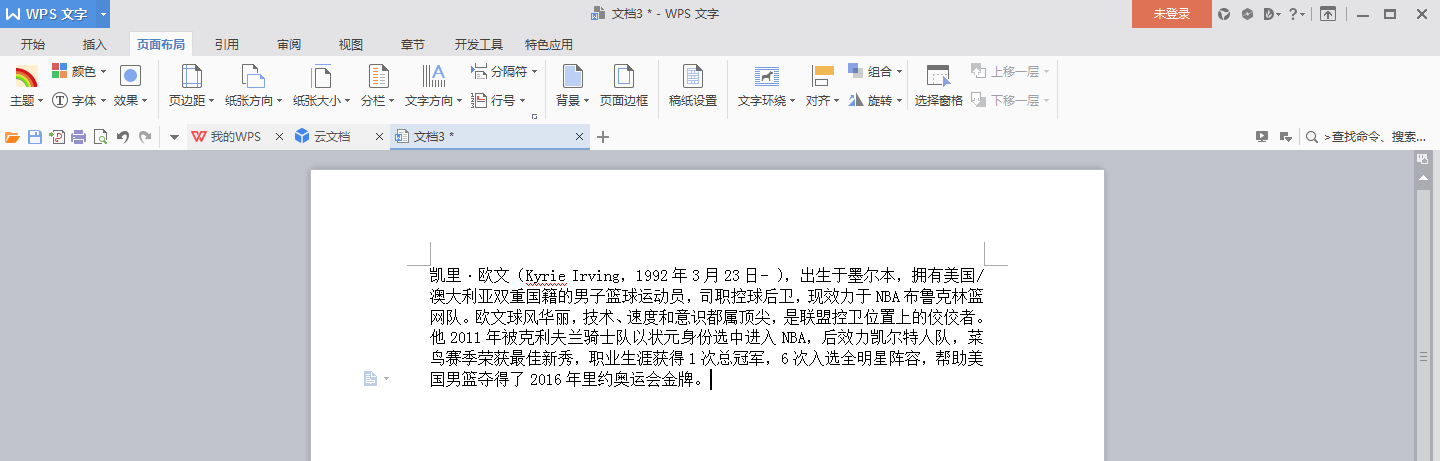Close the 我的WPS tab
Viewport: 1440px width, 461px height.
click(x=279, y=137)
